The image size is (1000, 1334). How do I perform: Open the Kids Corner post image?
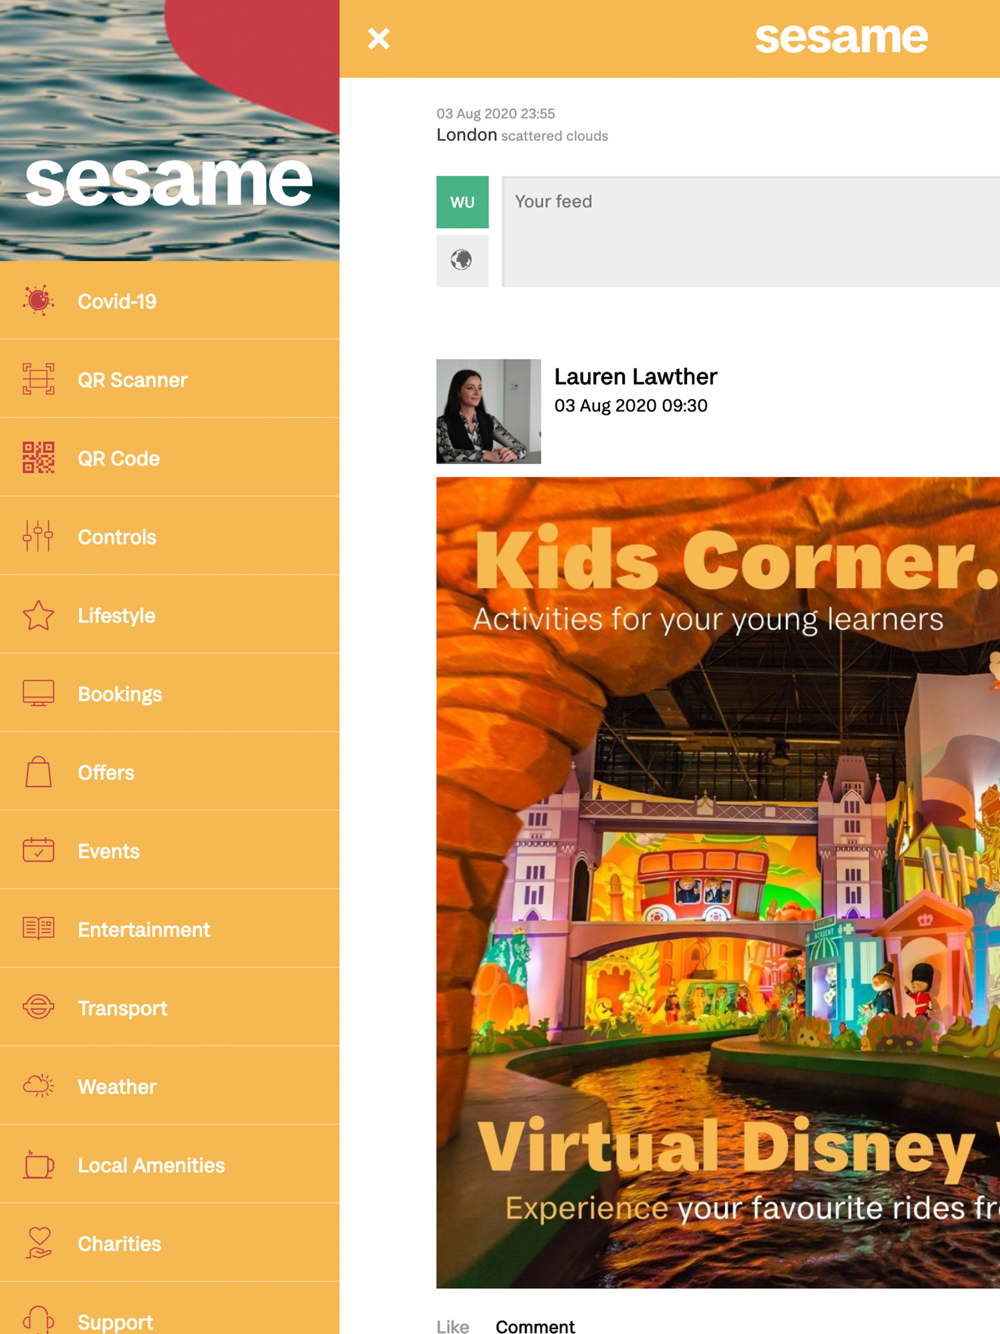point(718,882)
